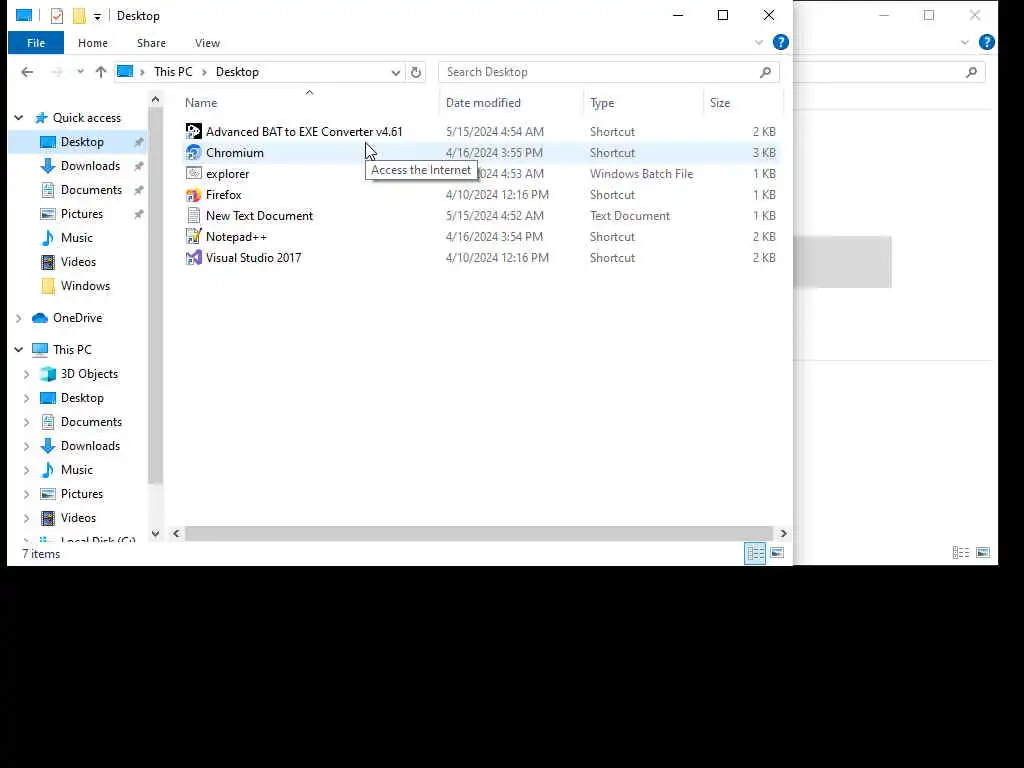Sort files by Date modified column header
Image resolution: width=1024 pixels, height=768 pixels.
pyautogui.click(x=512, y=103)
